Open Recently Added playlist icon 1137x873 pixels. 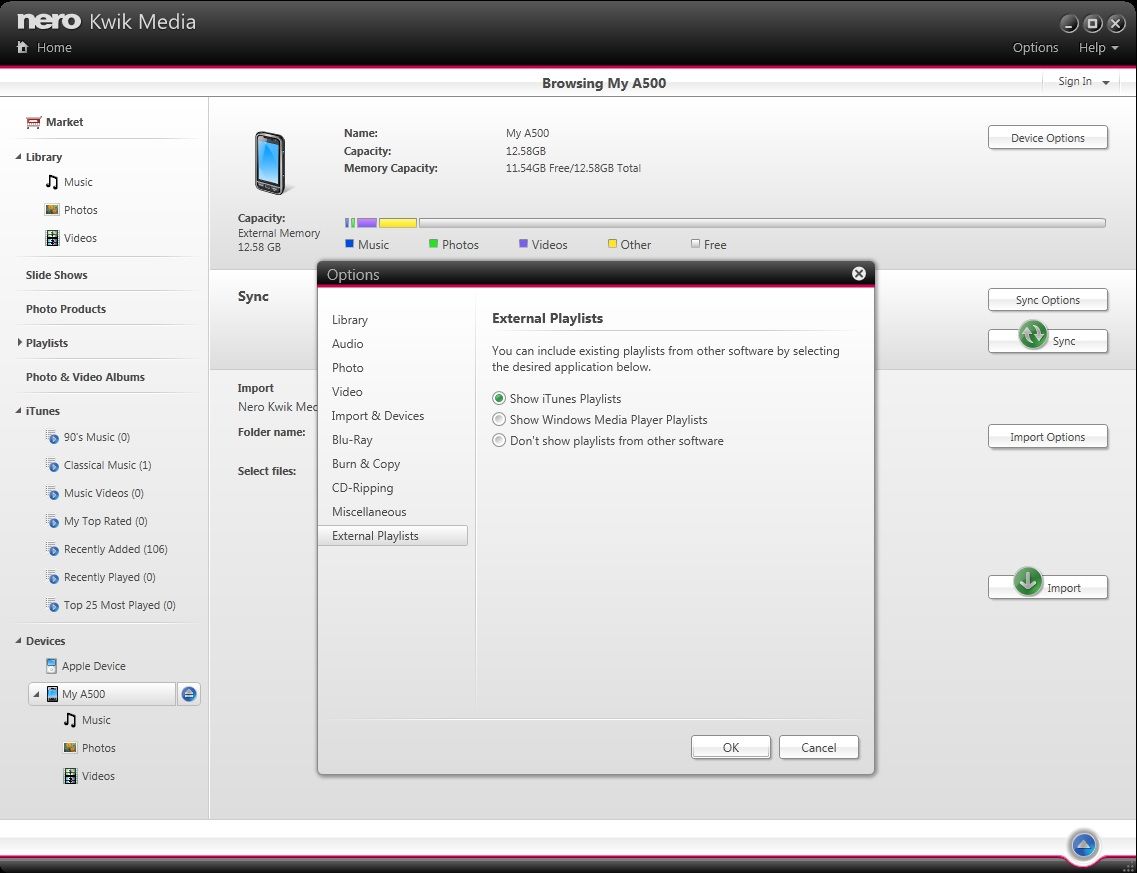(x=51, y=549)
